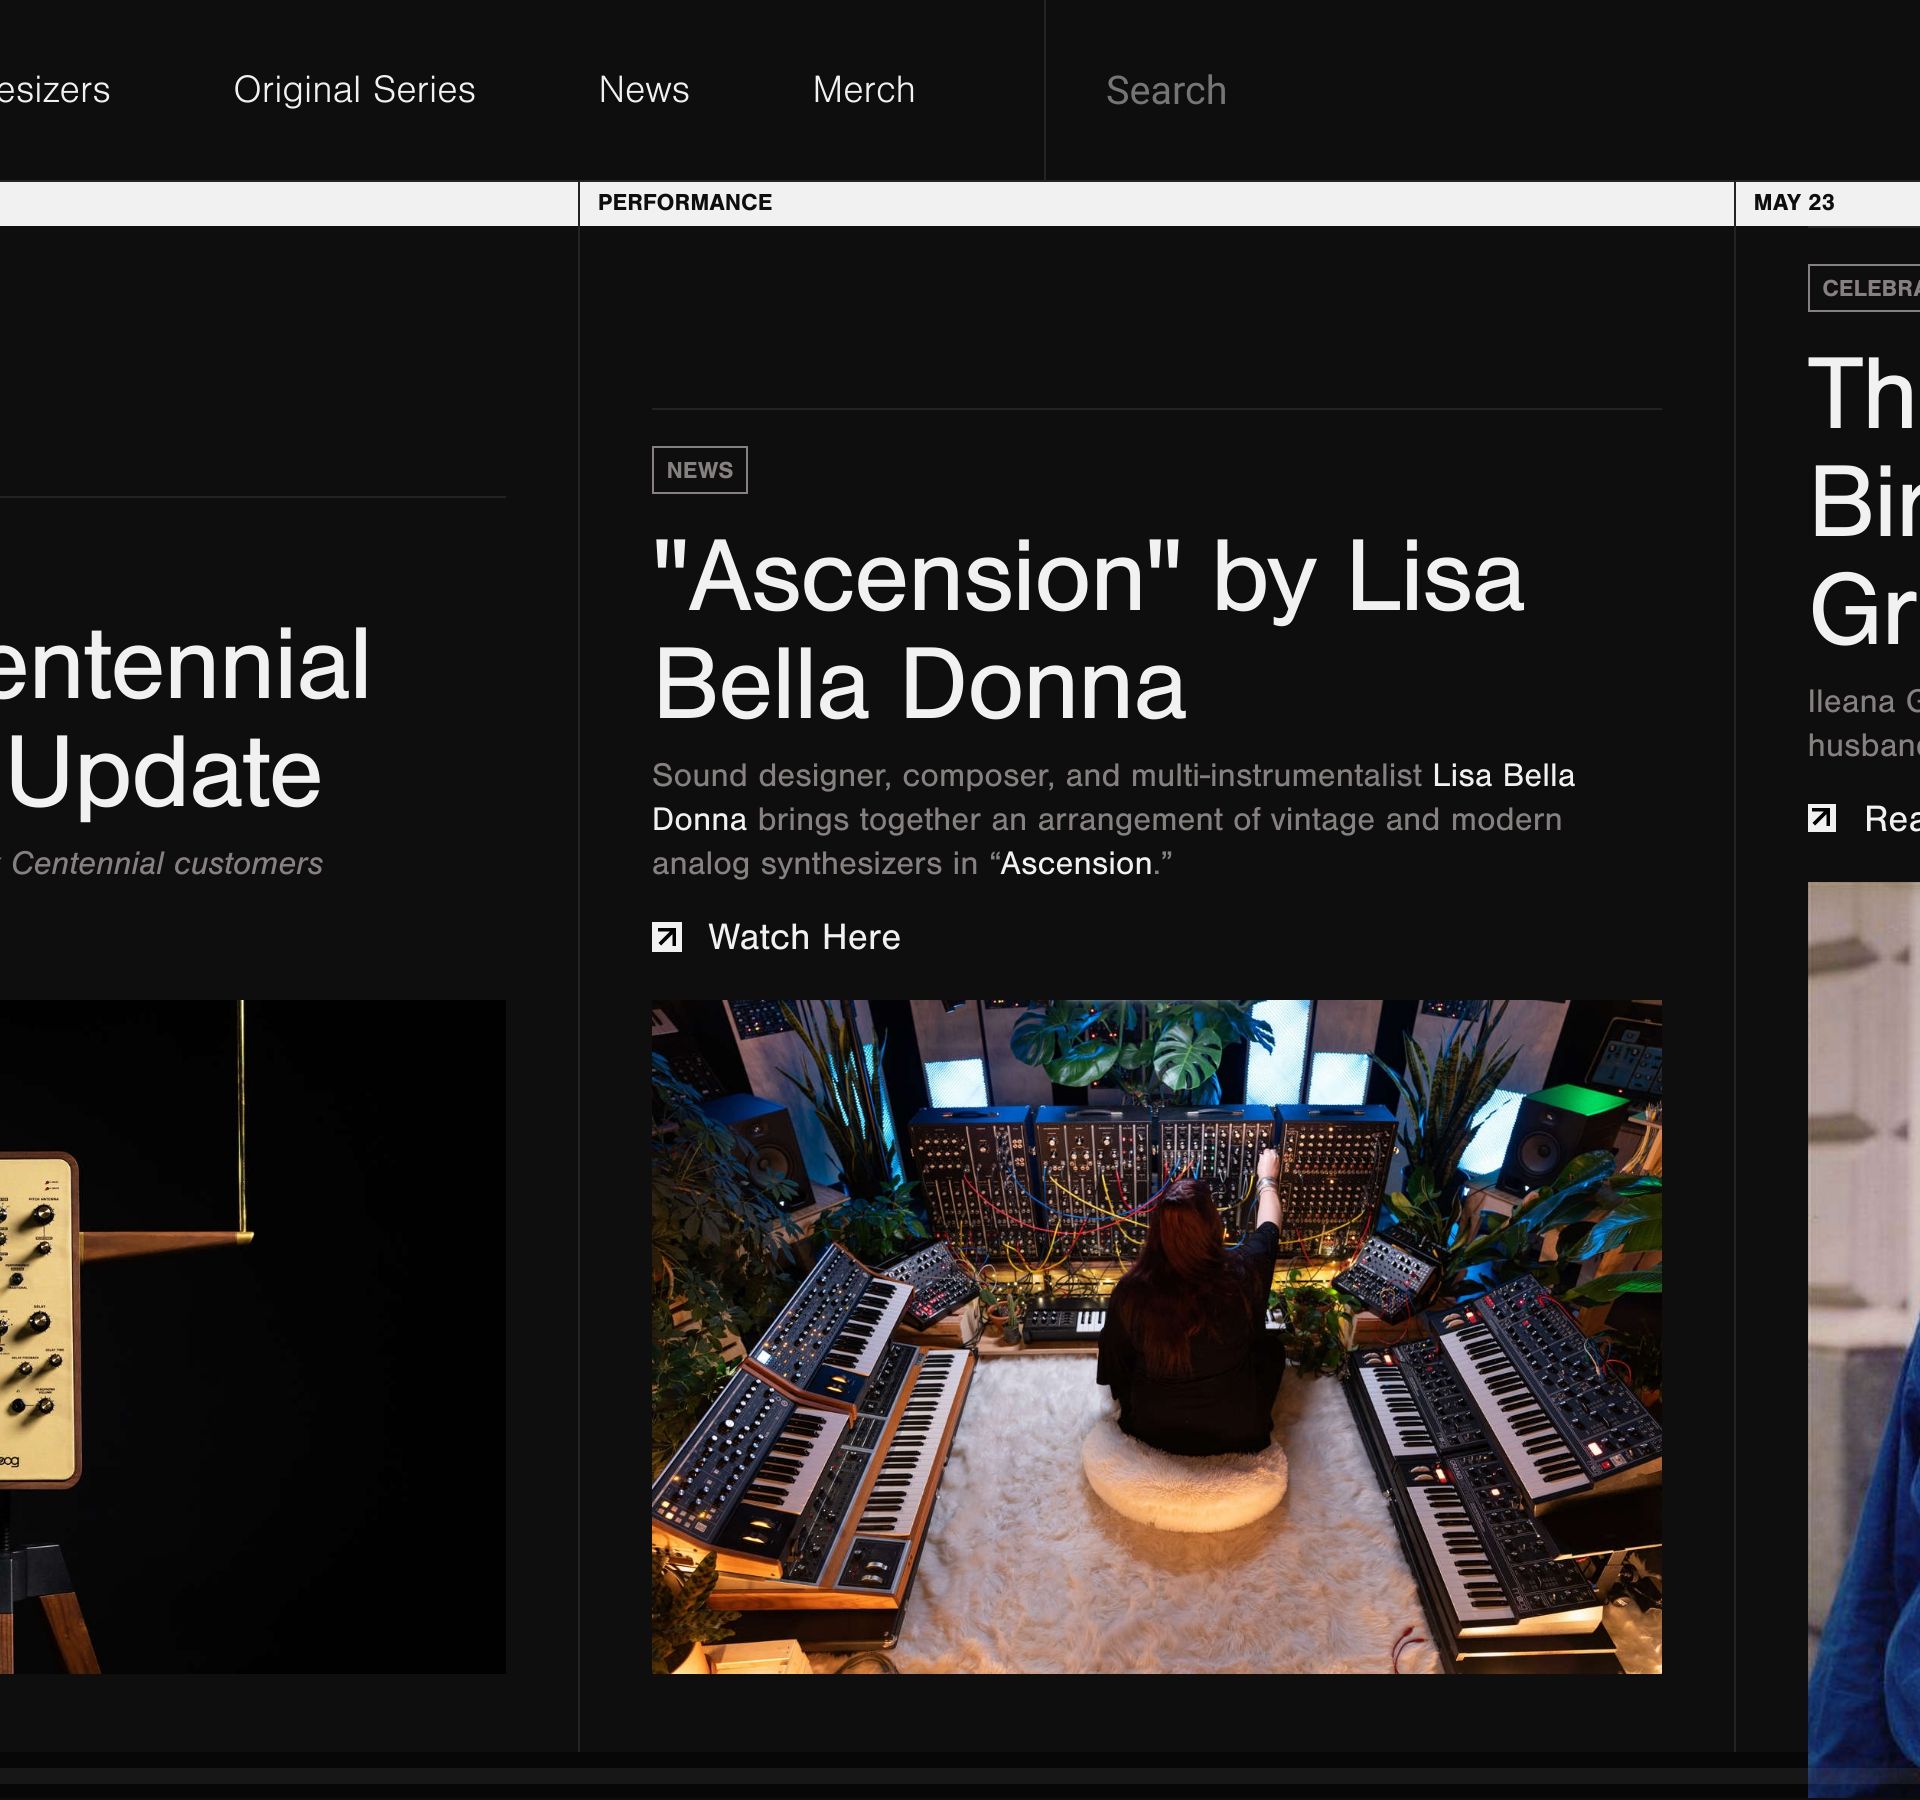This screenshot has height=1800, width=1920.
Task: Click the arrow icon beside the partially visible Read link
Action: point(1821,818)
